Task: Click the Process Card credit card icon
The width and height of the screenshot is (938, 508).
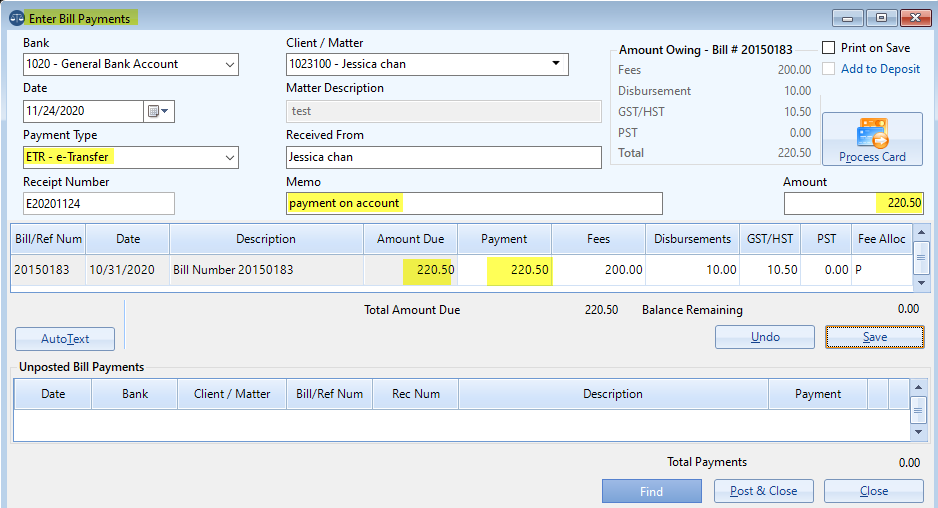Action: [872, 133]
